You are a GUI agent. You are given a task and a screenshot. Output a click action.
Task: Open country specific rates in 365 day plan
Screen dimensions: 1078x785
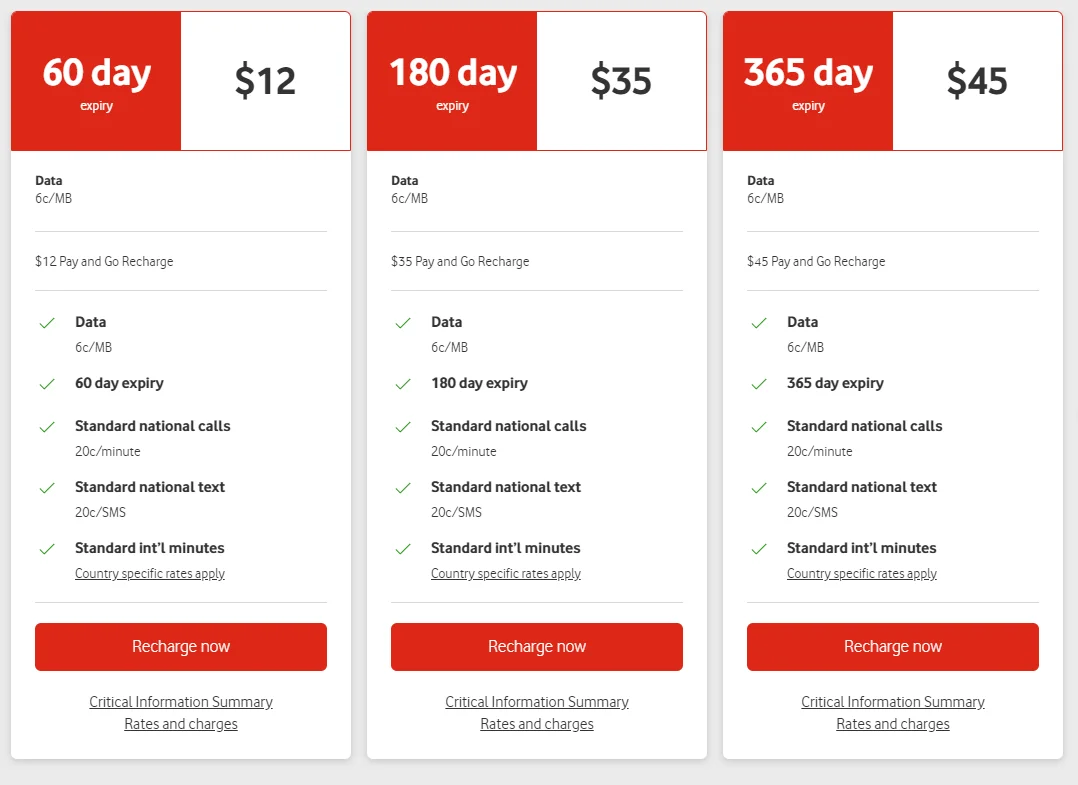click(x=862, y=574)
